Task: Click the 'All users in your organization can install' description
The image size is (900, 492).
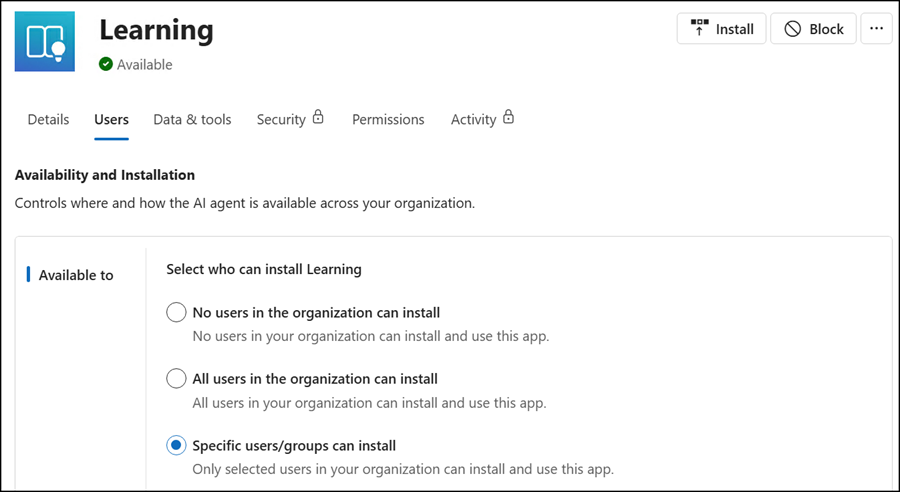Action: (x=369, y=402)
